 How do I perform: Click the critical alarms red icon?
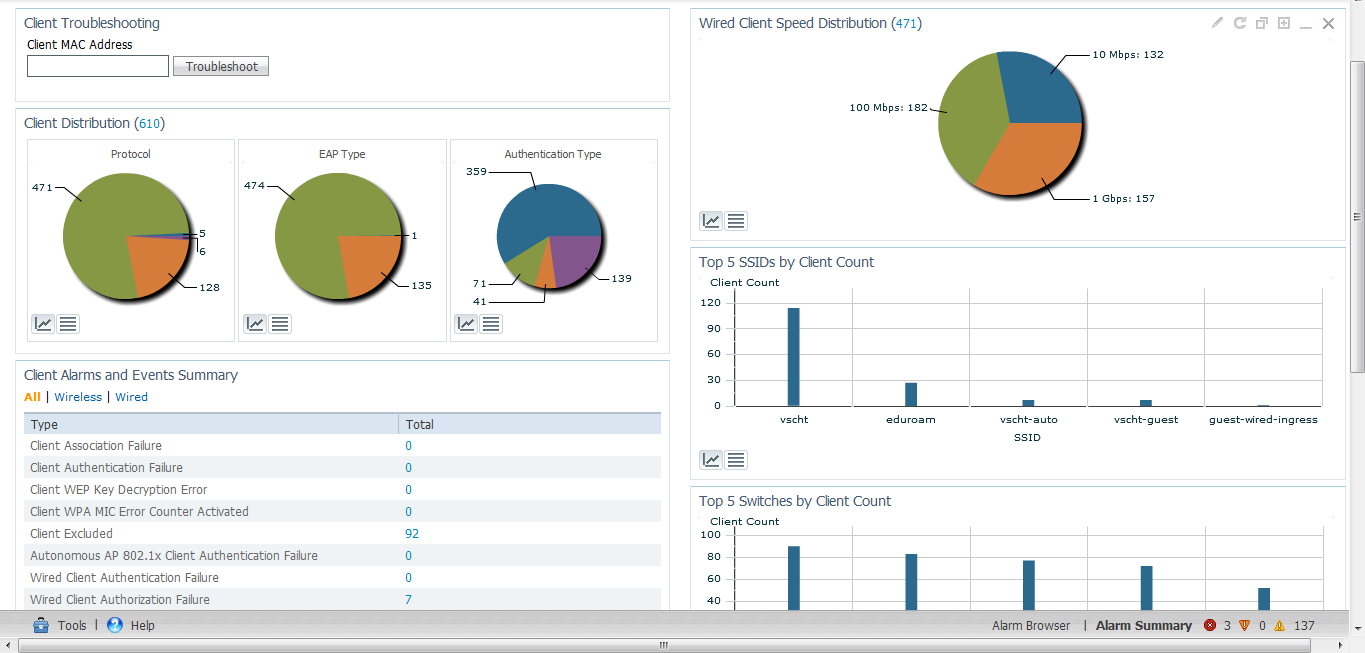coord(1210,626)
